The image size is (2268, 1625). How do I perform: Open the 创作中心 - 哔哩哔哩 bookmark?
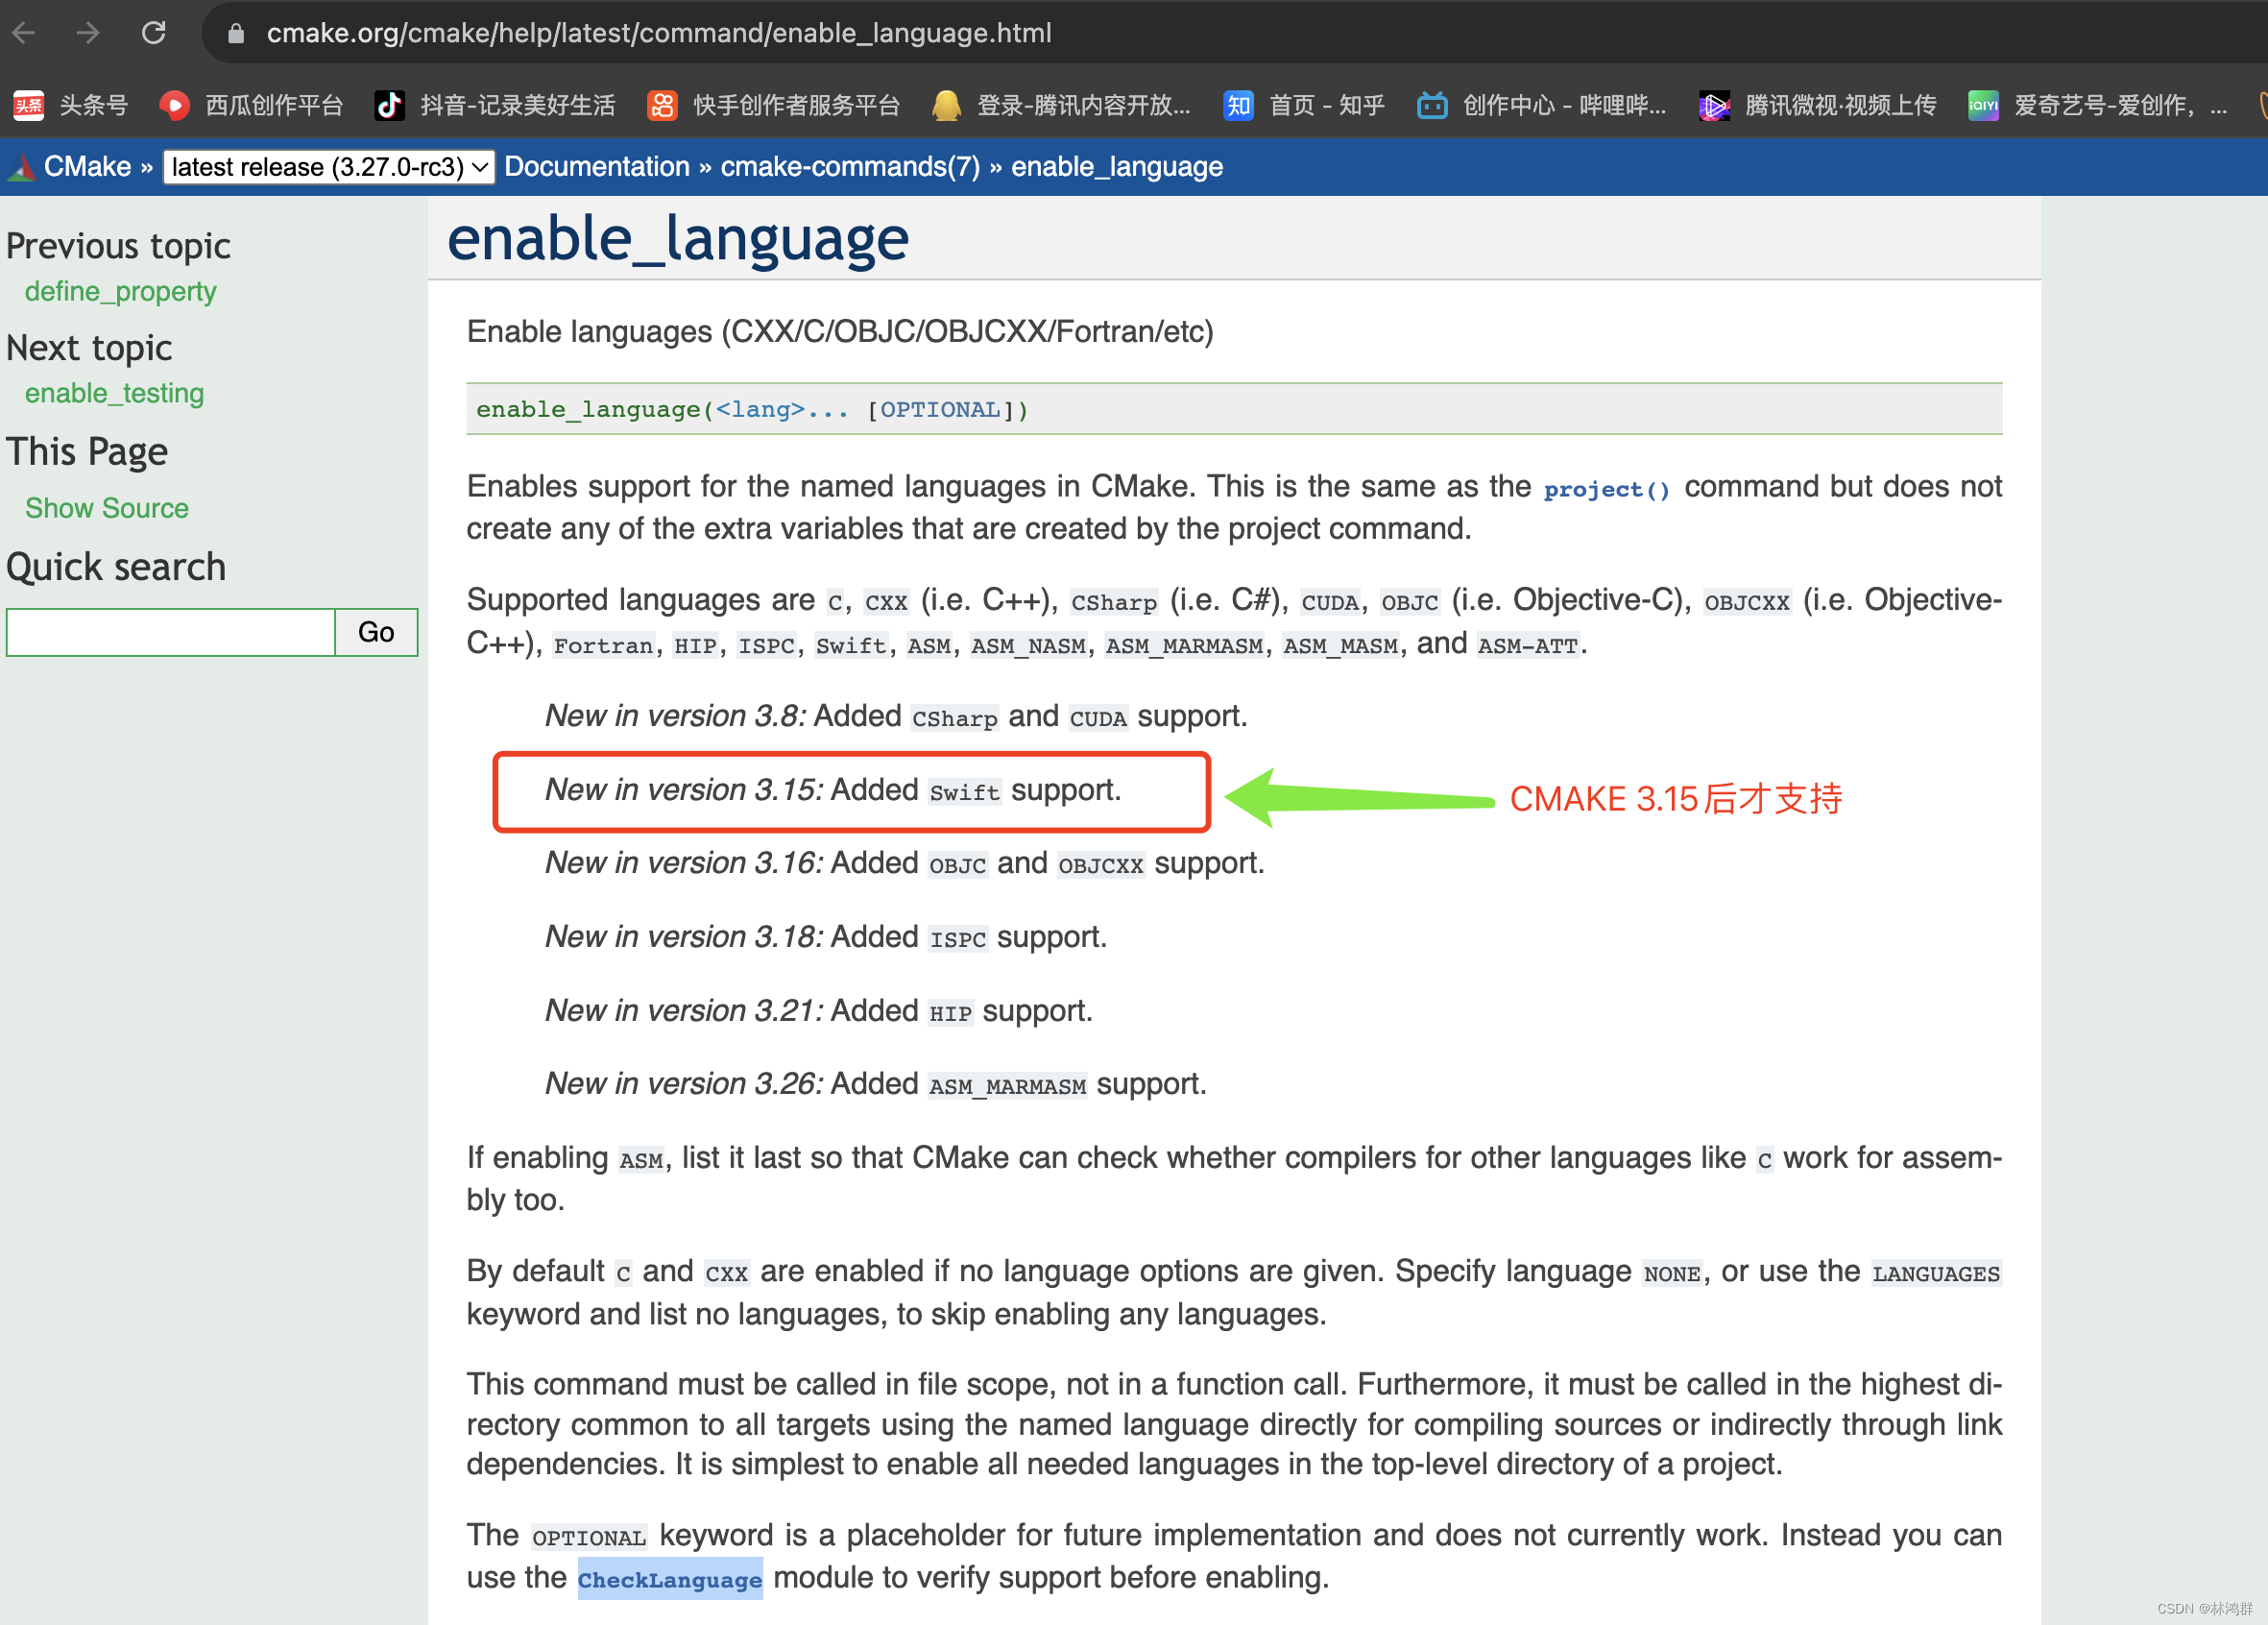point(1542,105)
